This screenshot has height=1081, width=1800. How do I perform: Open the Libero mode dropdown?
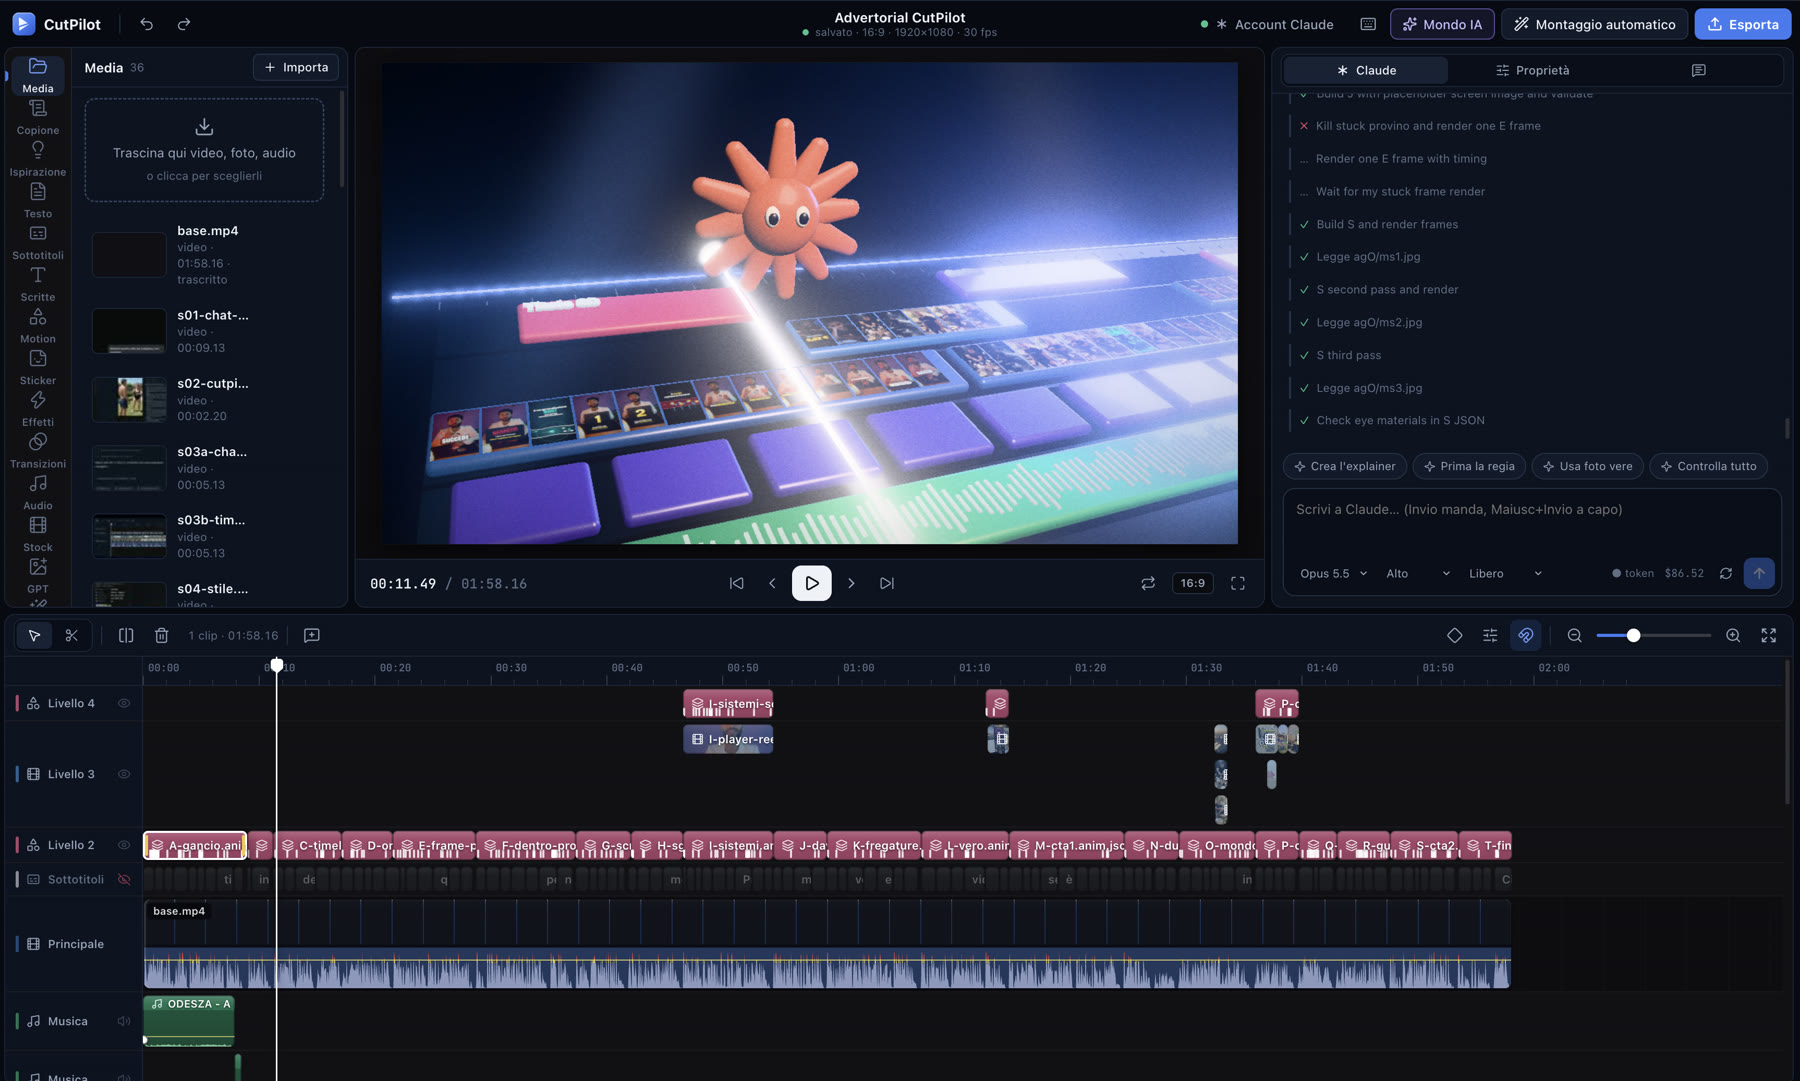tap(1505, 573)
